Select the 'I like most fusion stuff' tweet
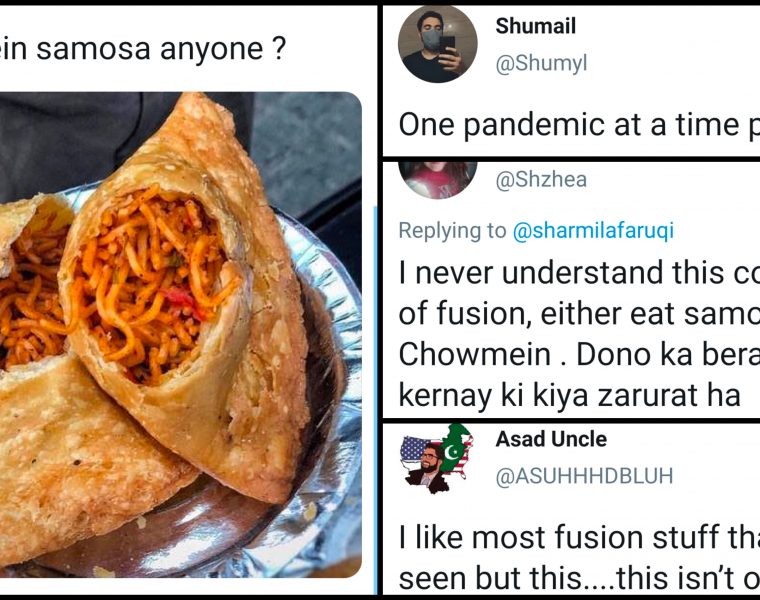Screen dimensions: 760x600 579,557
